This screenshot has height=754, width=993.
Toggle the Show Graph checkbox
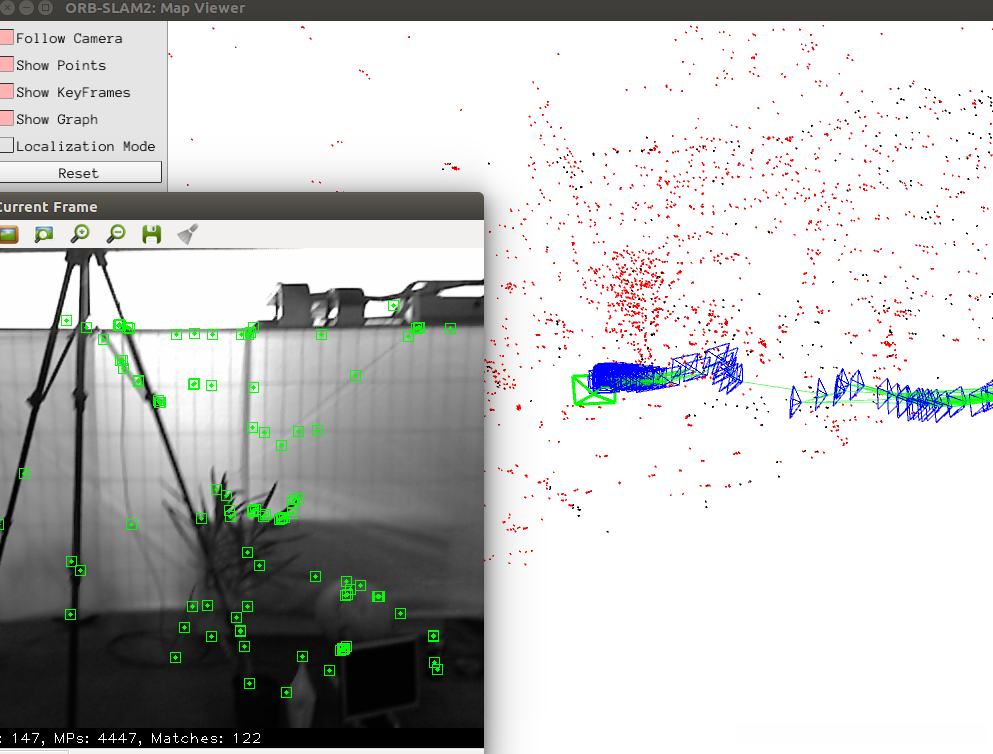tap(7, 119)
